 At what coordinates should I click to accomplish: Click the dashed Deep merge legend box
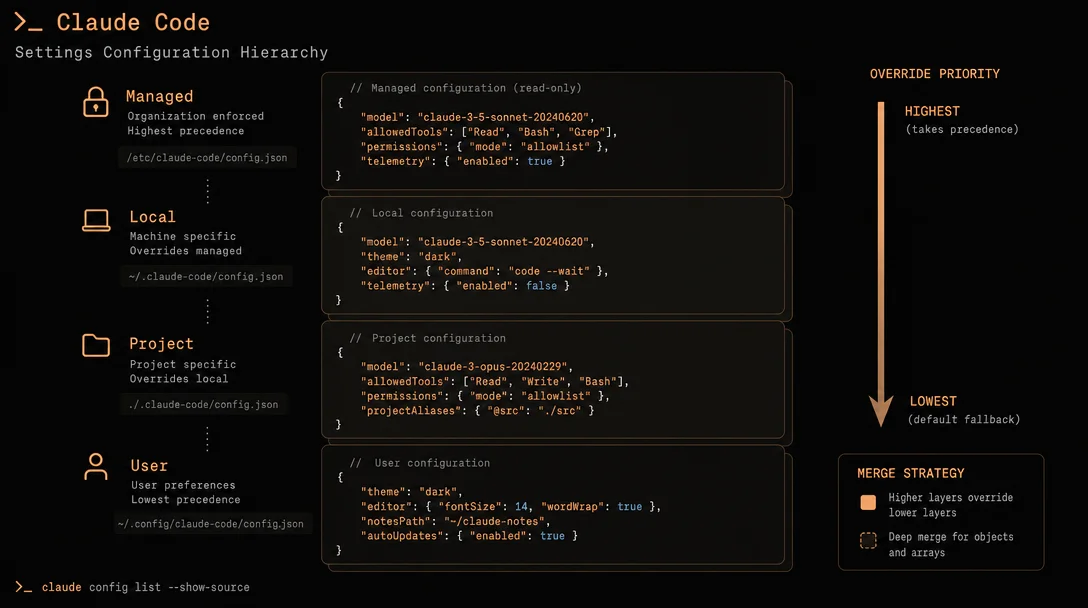868,540
